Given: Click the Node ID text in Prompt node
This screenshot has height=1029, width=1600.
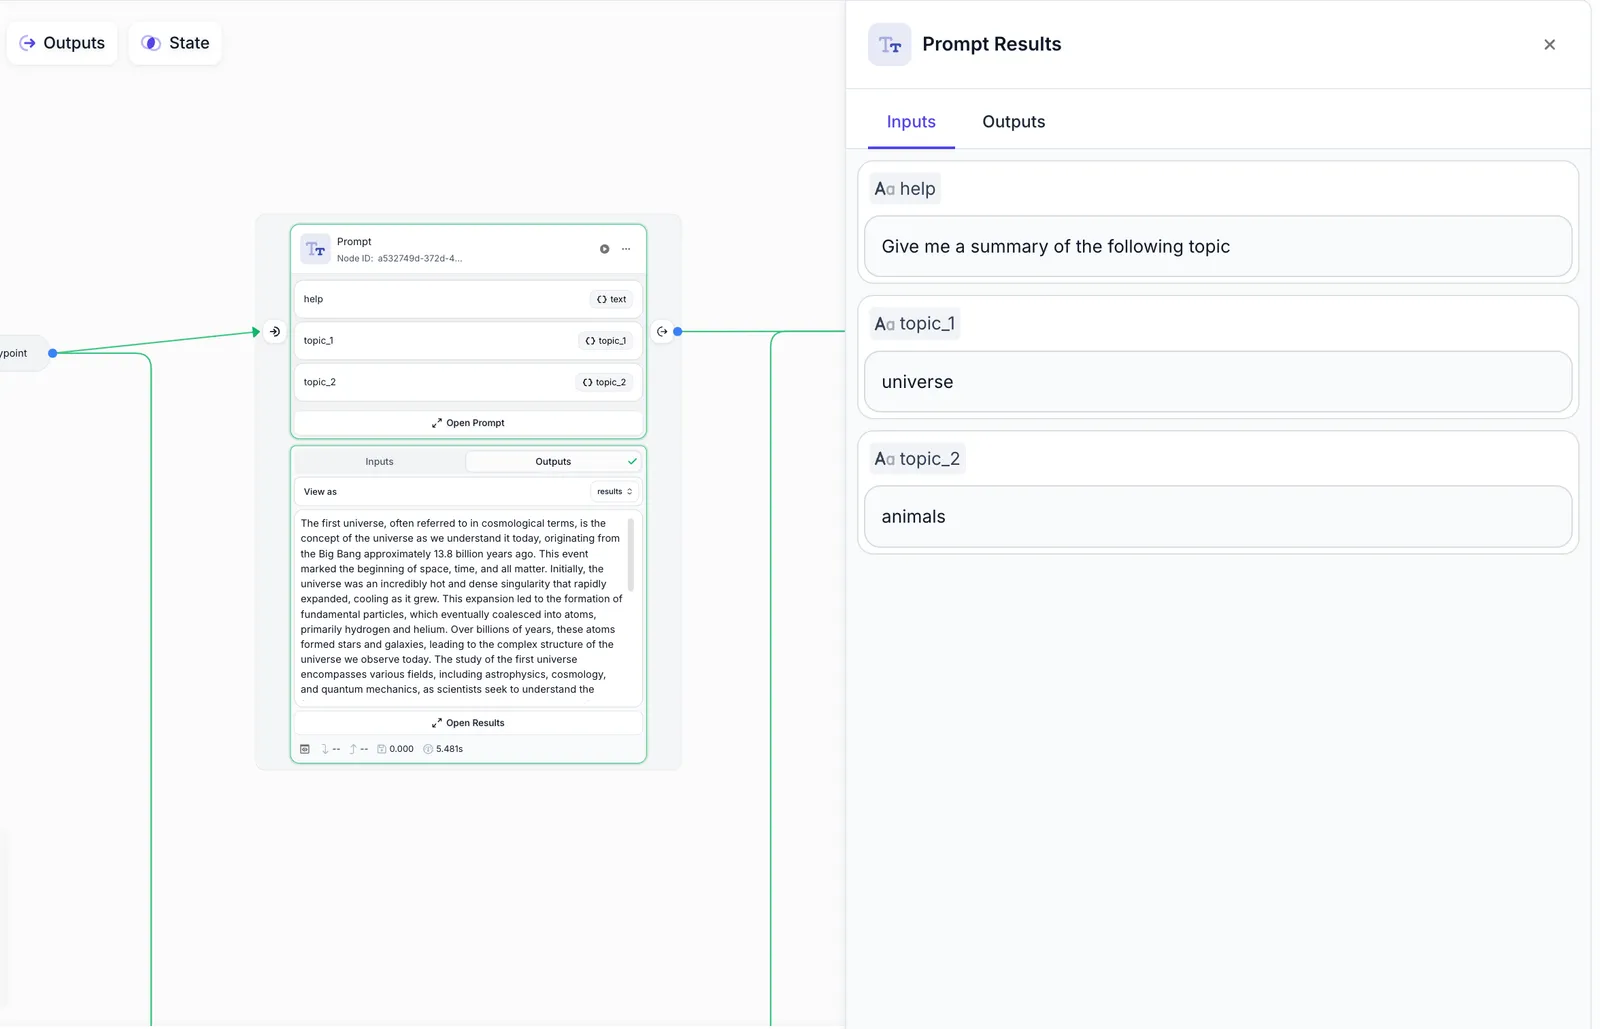Looking at the screenshot, I should point(399,258).
